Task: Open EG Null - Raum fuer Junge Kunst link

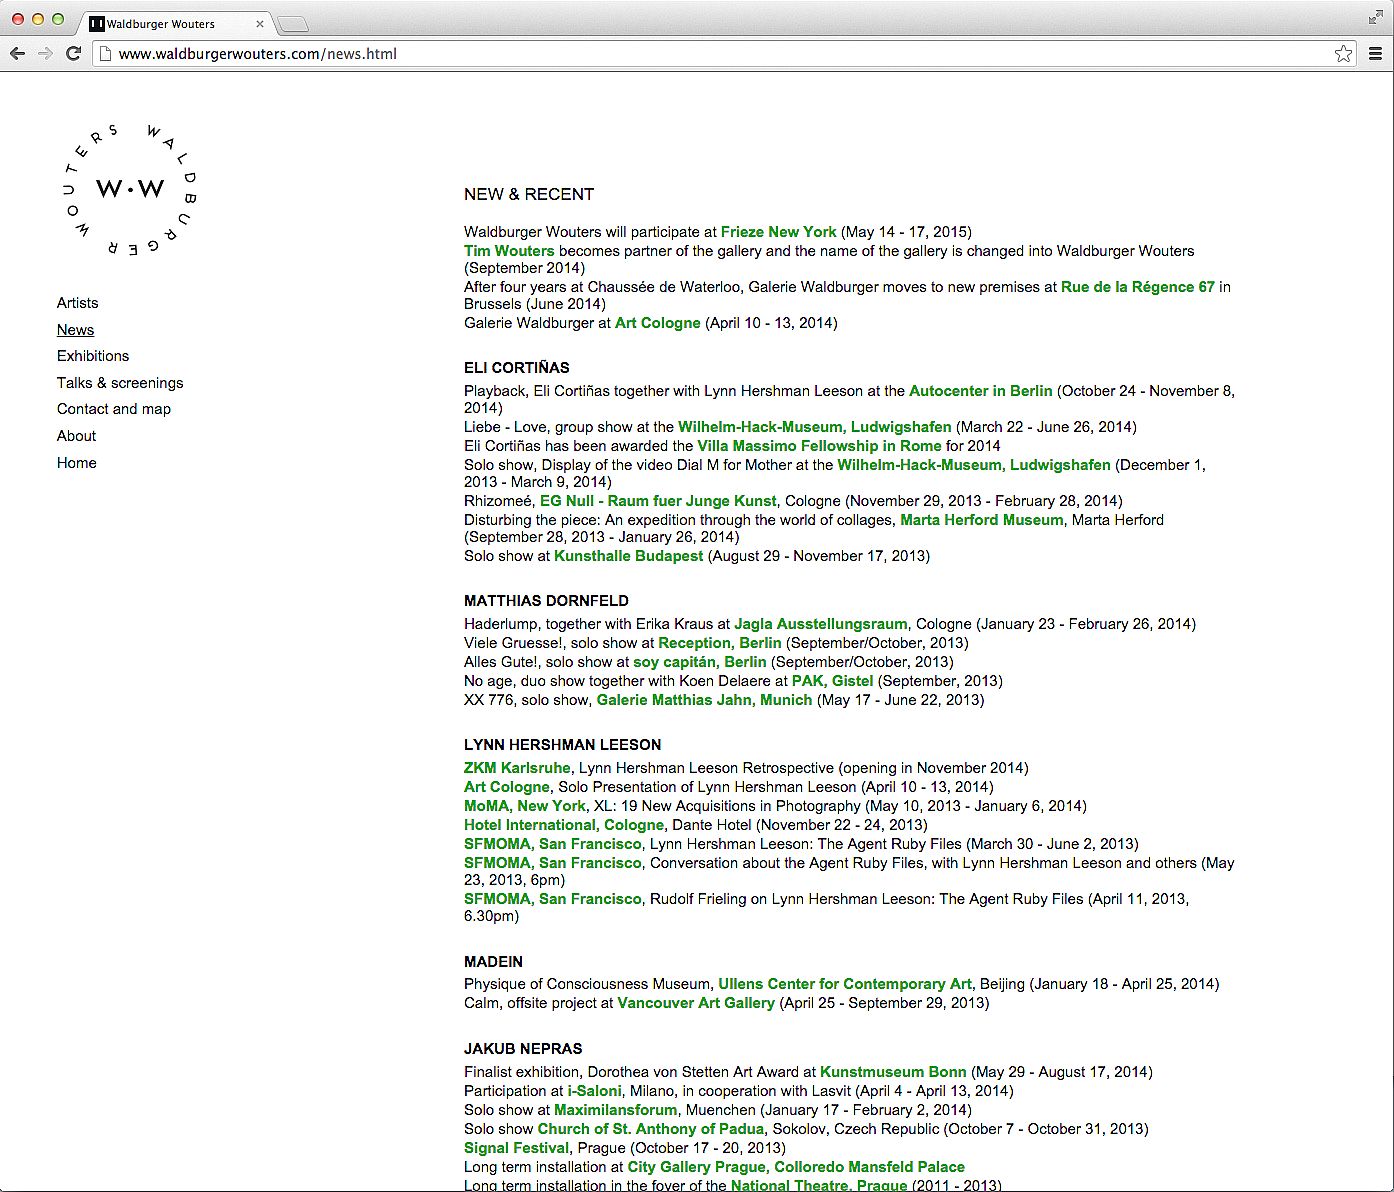Action: 658,501
